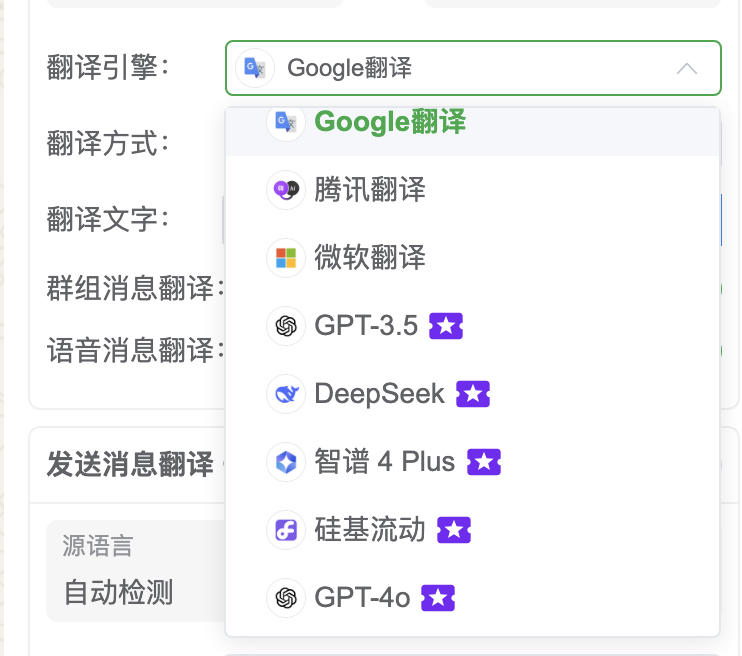Pick 硅基流动 from the engine list
The image size is (742, 656).
[472, 530]
